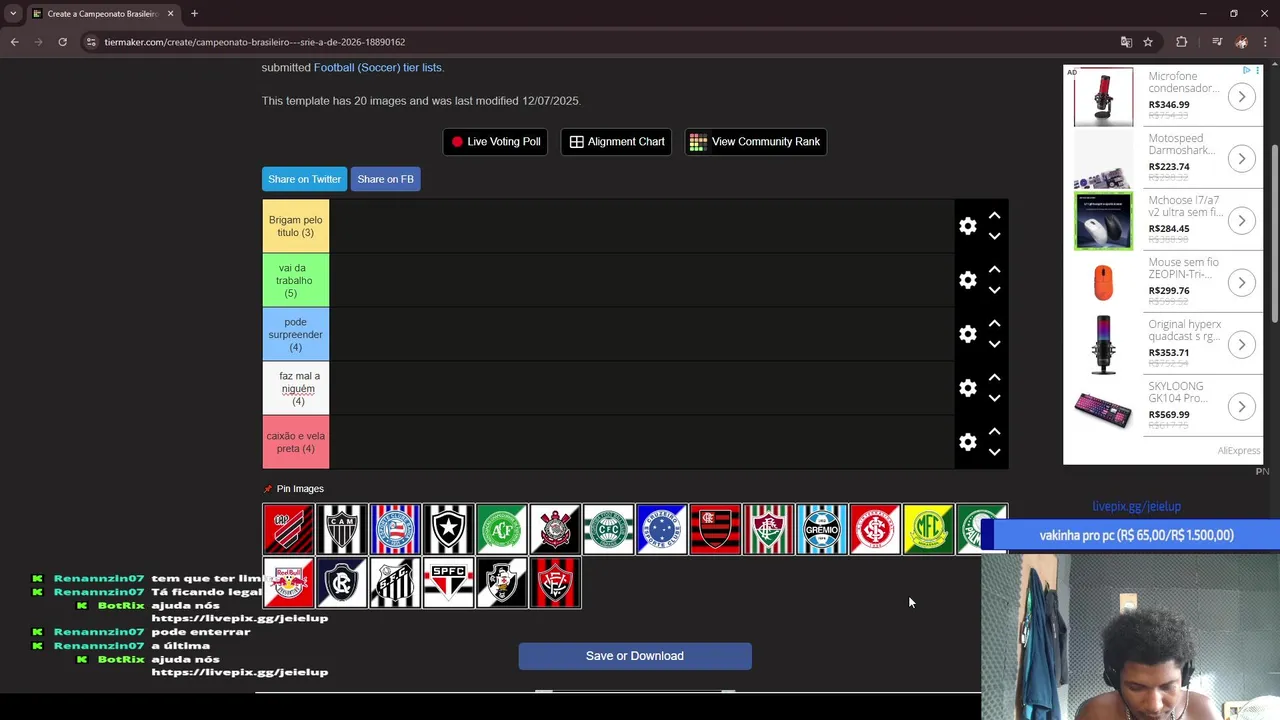The height and width of the screenshot is (720, 1280).
Task: Open settings gear for caixão e vela preta tier
Action: click(x=968, y=442)
